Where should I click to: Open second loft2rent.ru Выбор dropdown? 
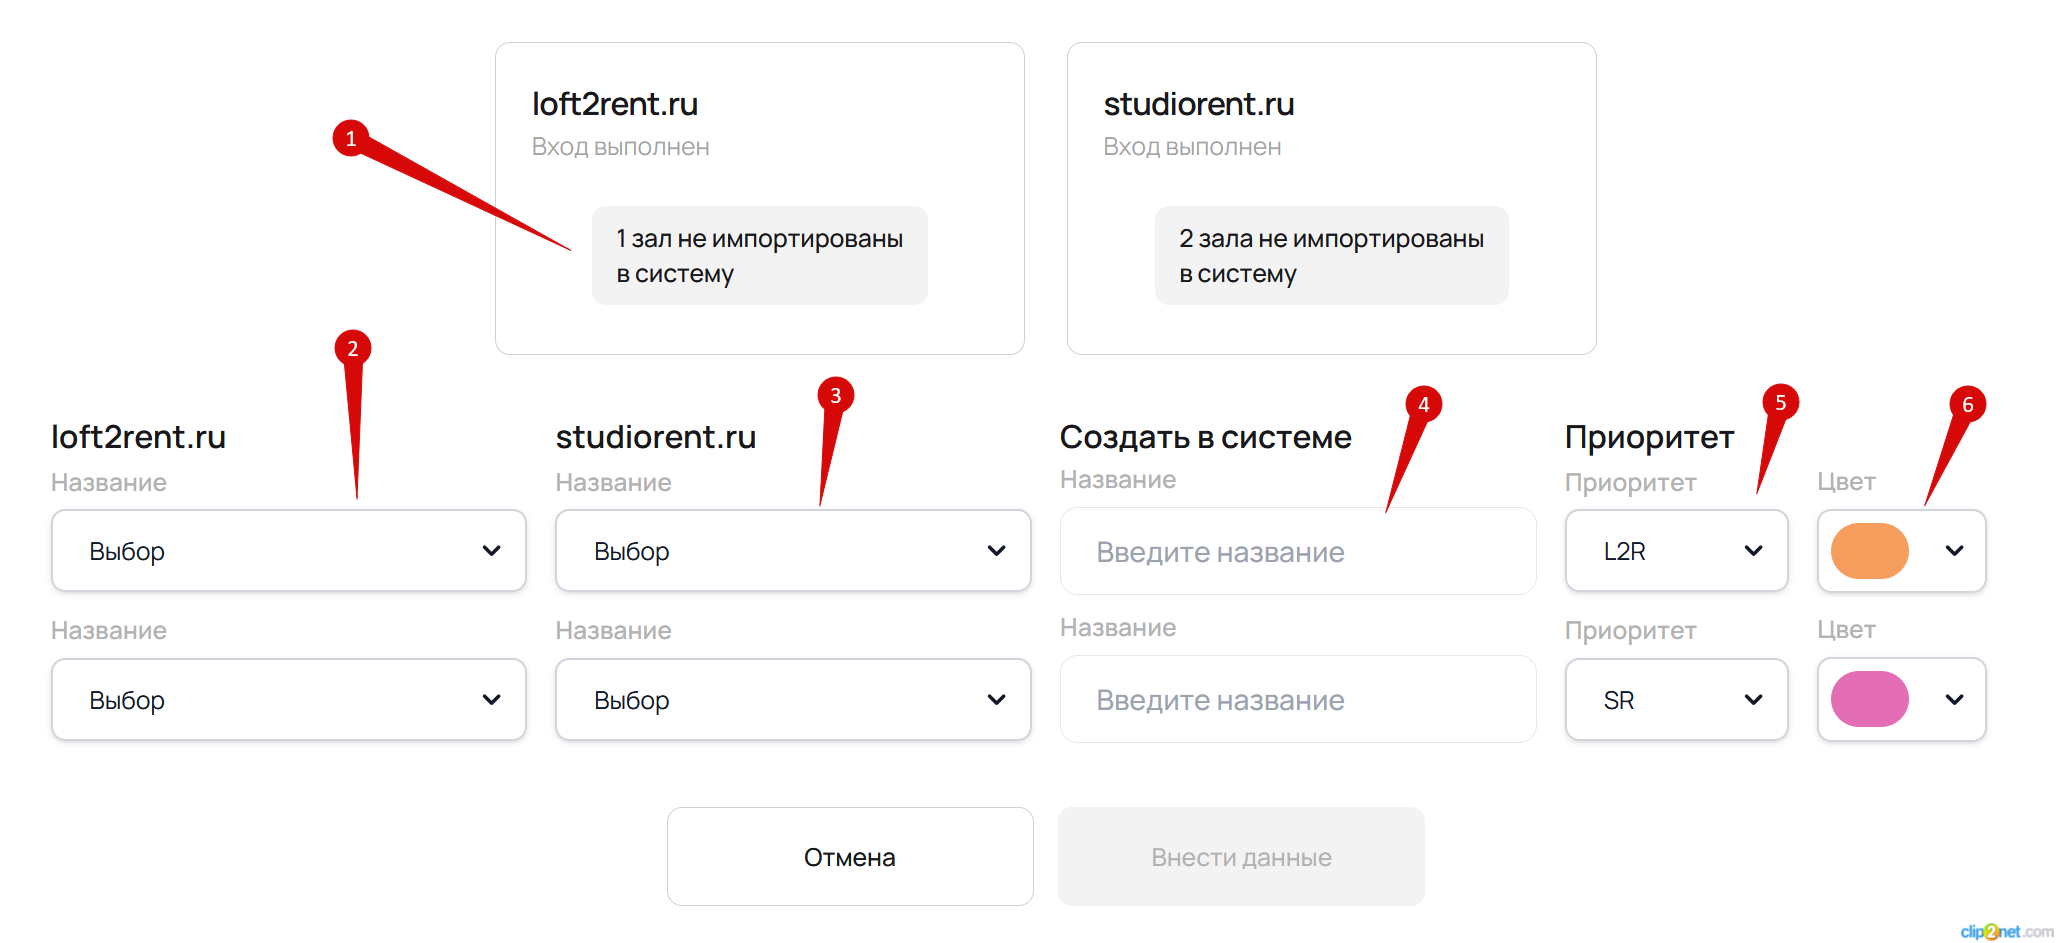click(x=289, y=699)
